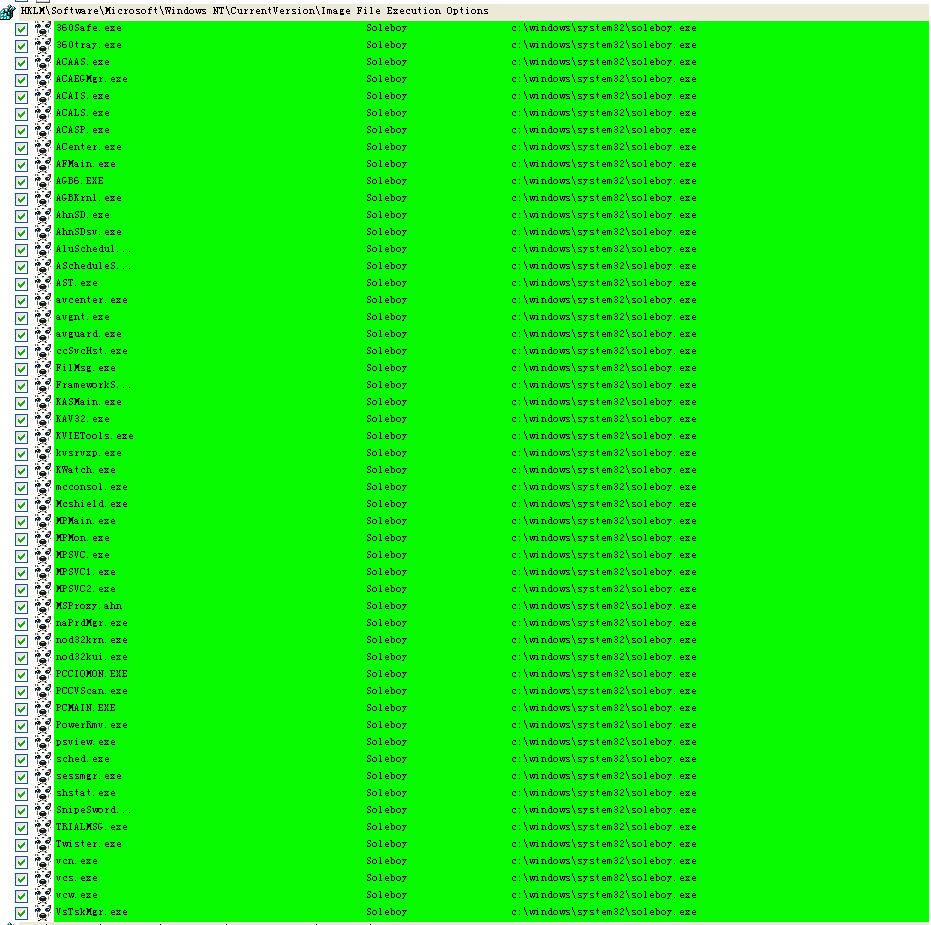
Task: Click the MPMon.exe entry name
Action: pos(83,538)
